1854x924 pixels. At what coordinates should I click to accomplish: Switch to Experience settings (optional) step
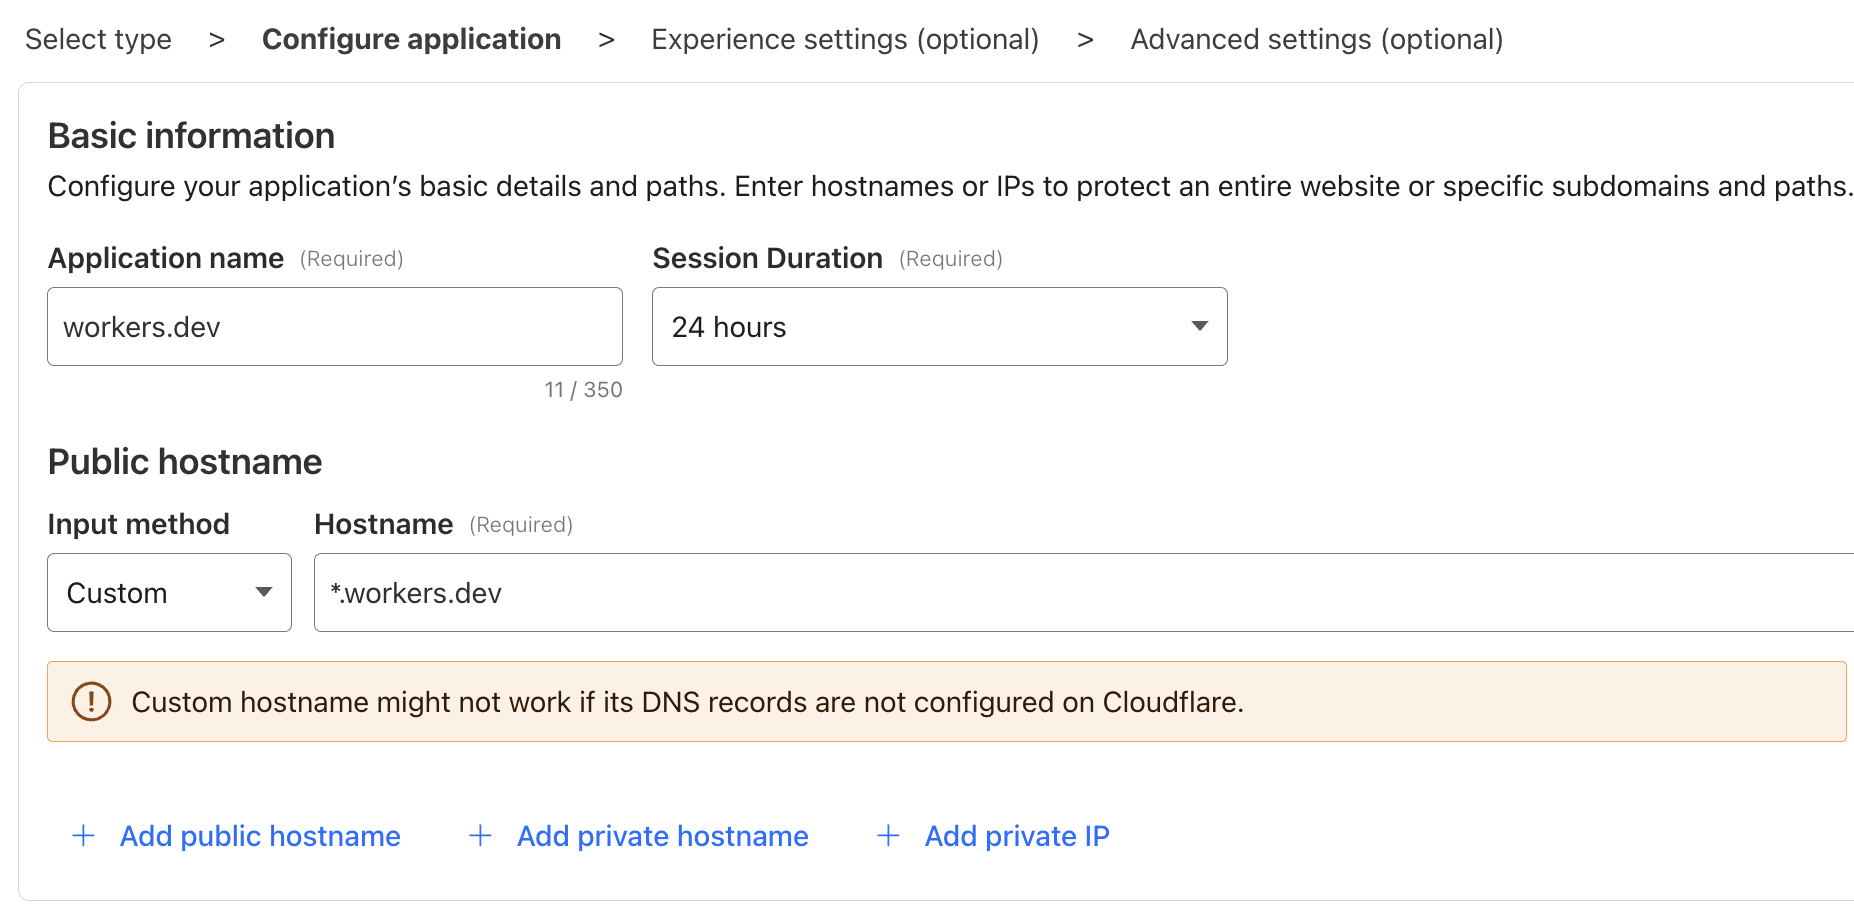(845, 40)
